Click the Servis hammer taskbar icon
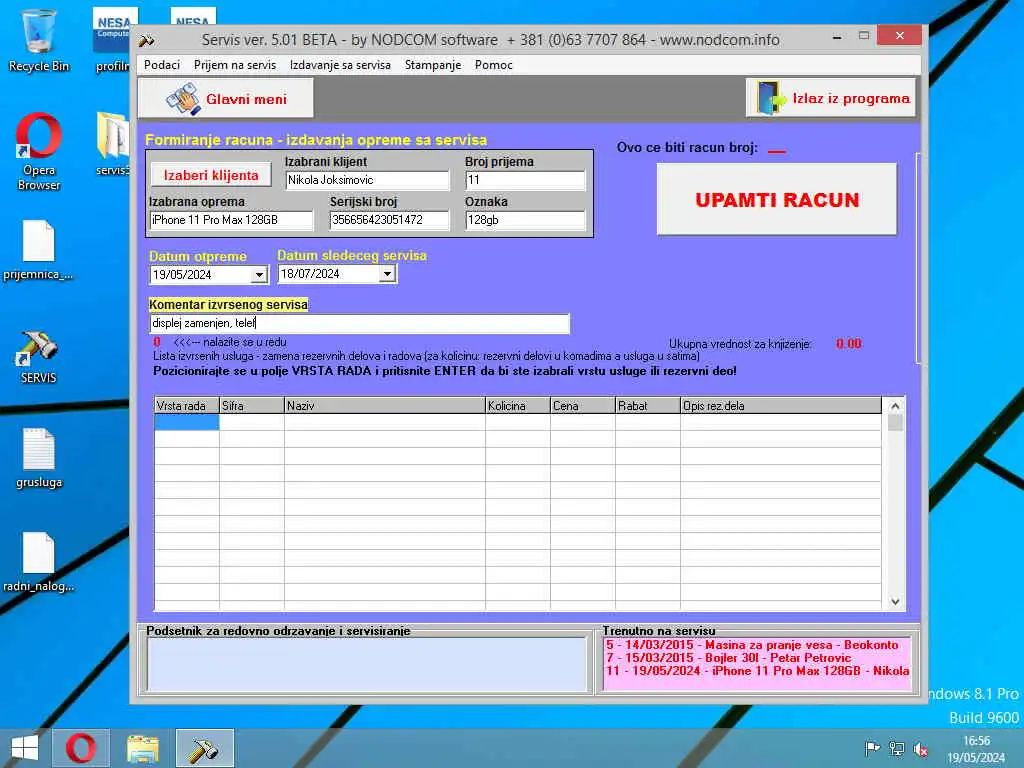Viewport: 1024px width, 768px height. point(204,748)
